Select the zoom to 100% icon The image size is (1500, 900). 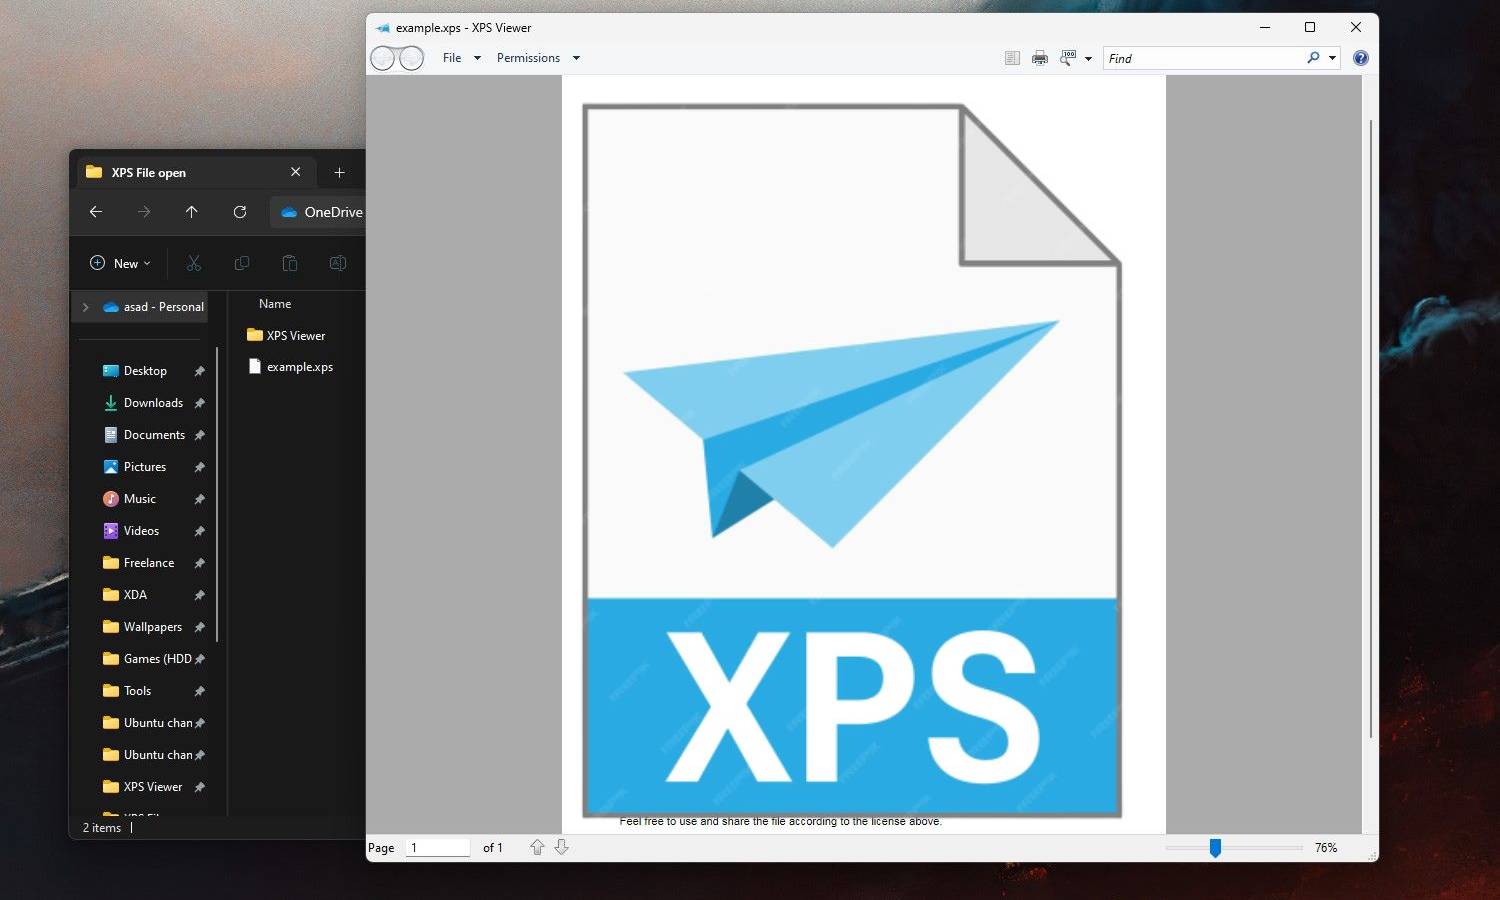coord(1066,57)
